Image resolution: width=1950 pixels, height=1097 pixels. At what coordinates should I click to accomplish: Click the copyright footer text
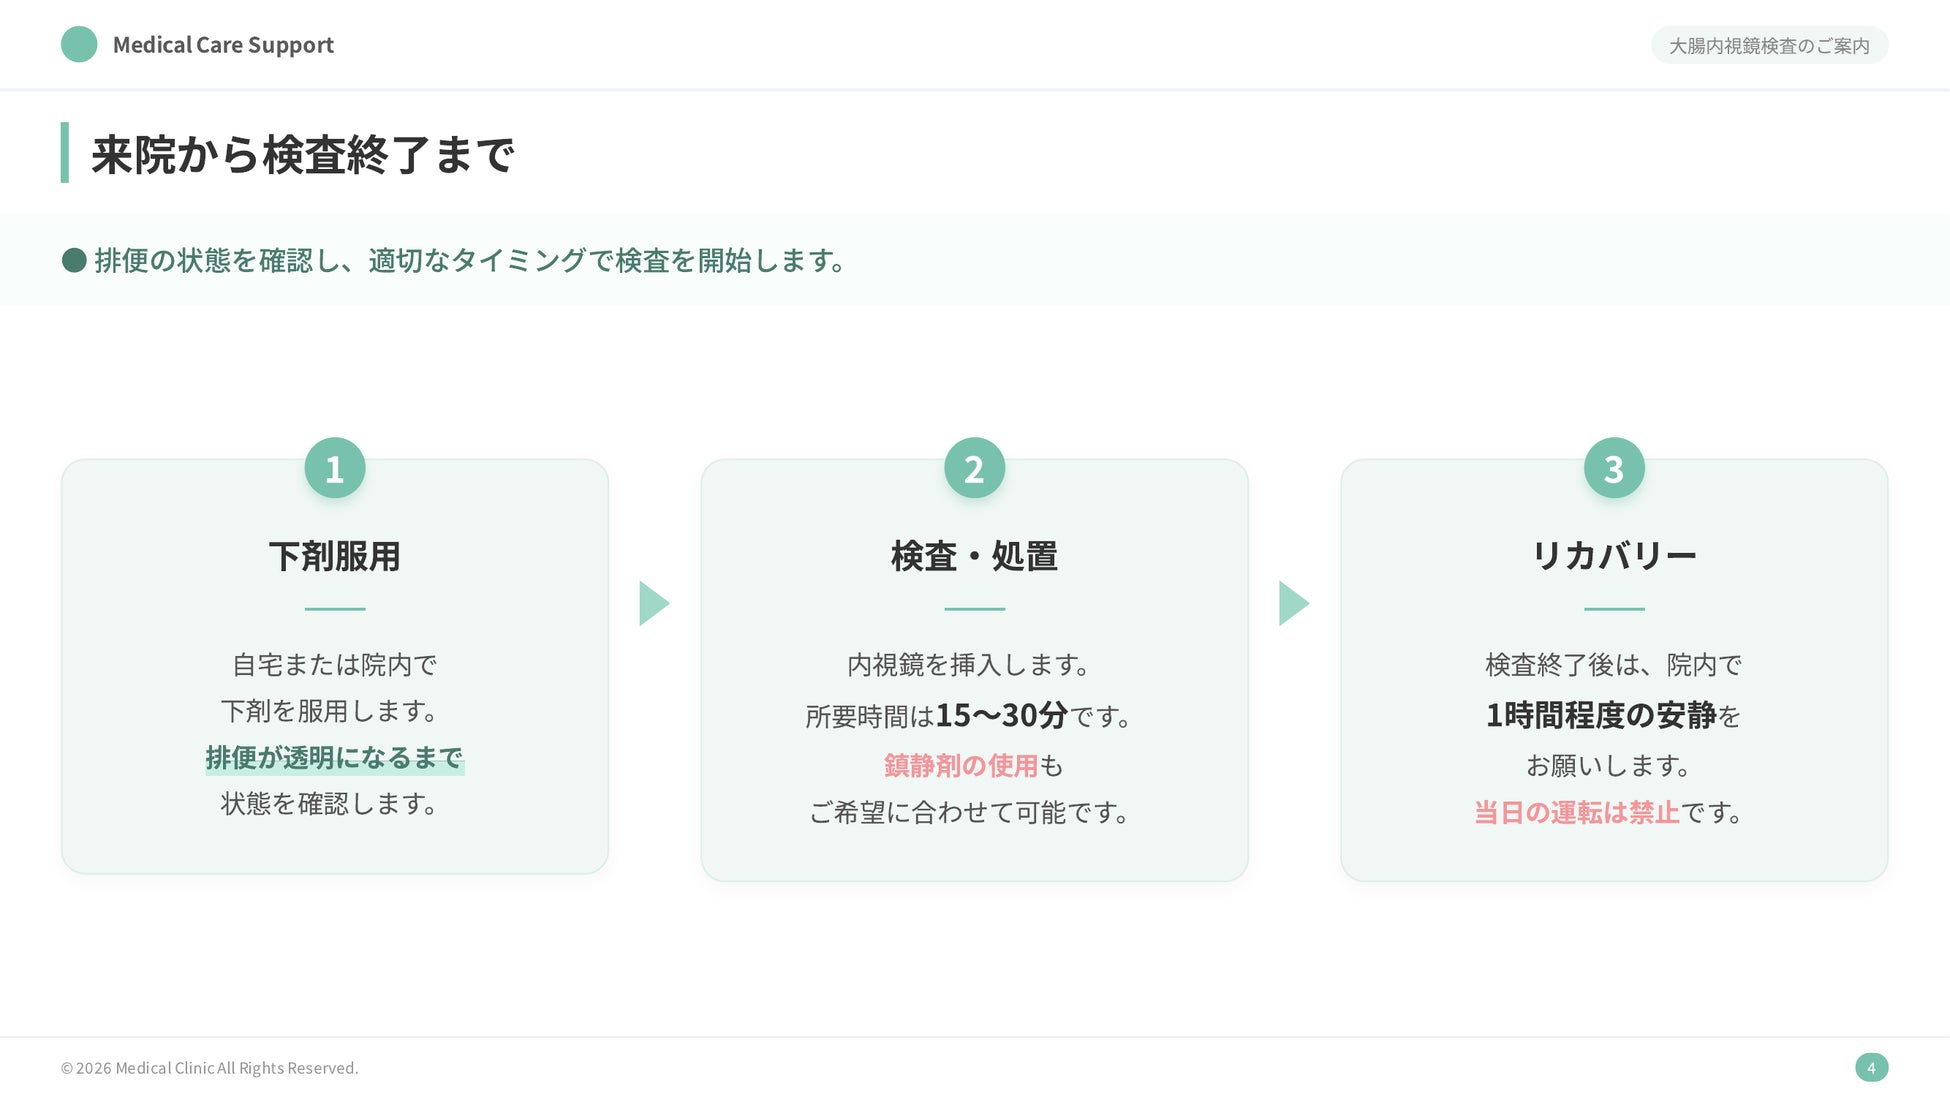point(209,1068)
